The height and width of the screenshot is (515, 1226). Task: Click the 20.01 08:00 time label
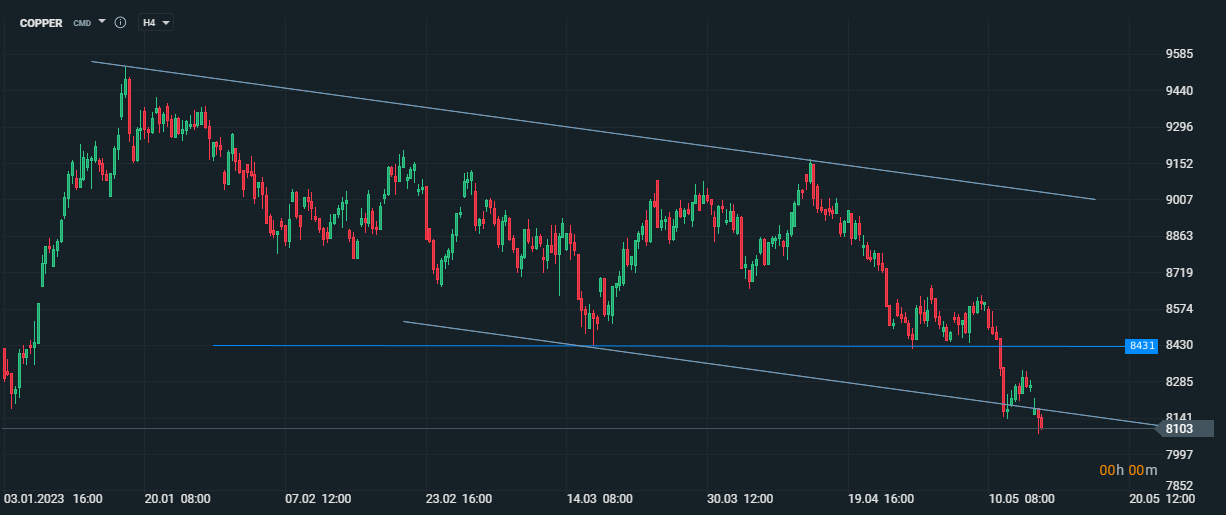[x=178, y=497]
